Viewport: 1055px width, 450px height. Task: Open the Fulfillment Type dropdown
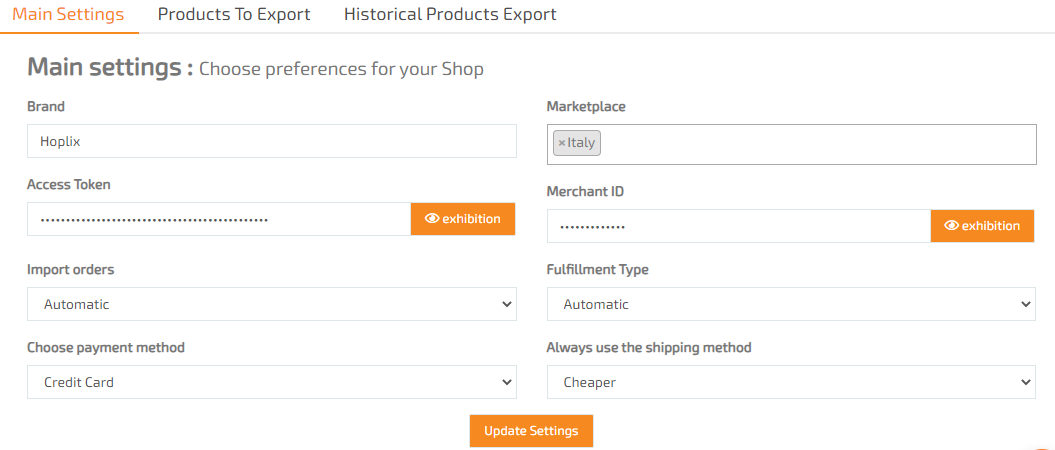pos(791,304)
